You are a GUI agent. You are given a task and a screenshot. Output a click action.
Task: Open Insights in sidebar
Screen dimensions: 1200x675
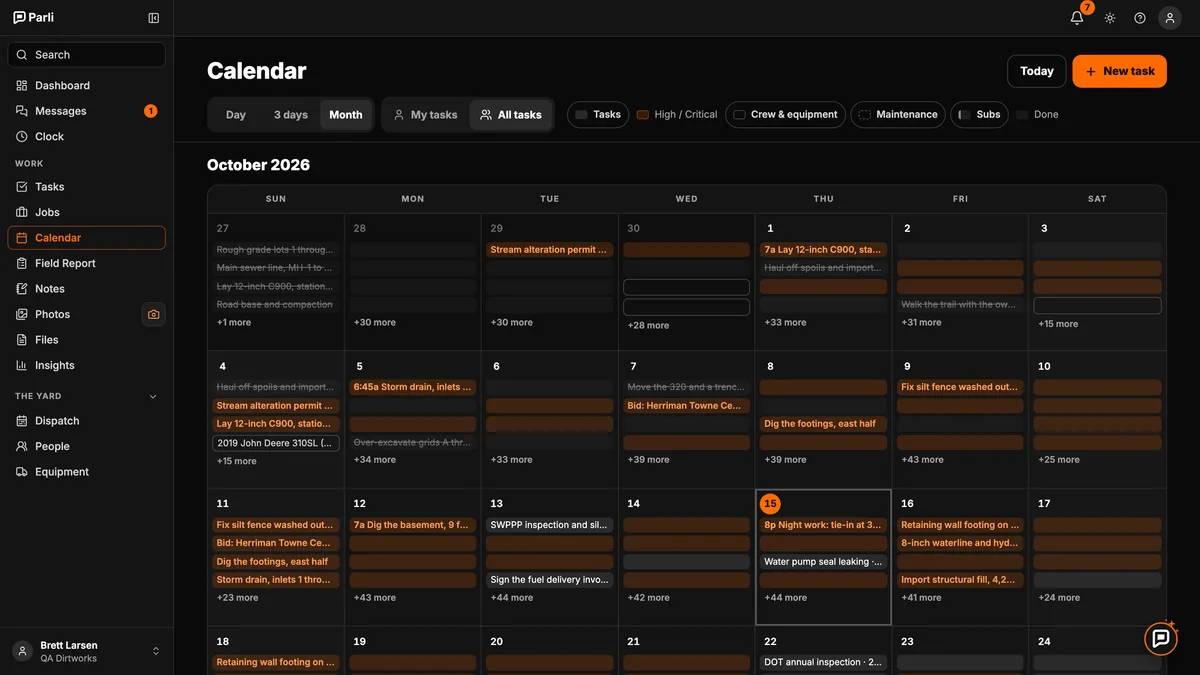pyautogui.click(x=87, y=365)
